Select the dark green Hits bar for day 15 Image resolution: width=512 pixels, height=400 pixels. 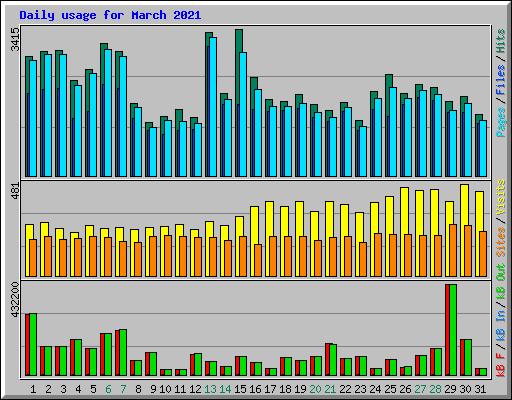(239, 103)
